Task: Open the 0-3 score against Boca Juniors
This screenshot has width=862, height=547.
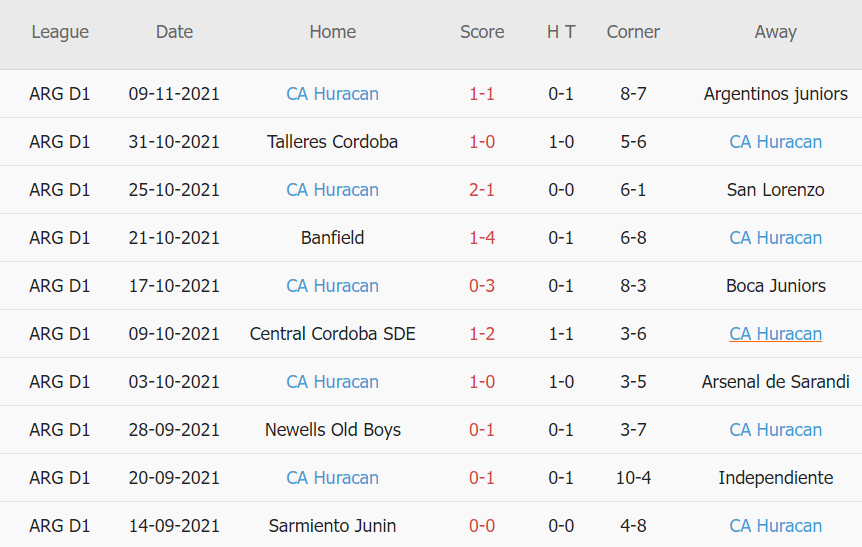Action: (x=482, y=286)
